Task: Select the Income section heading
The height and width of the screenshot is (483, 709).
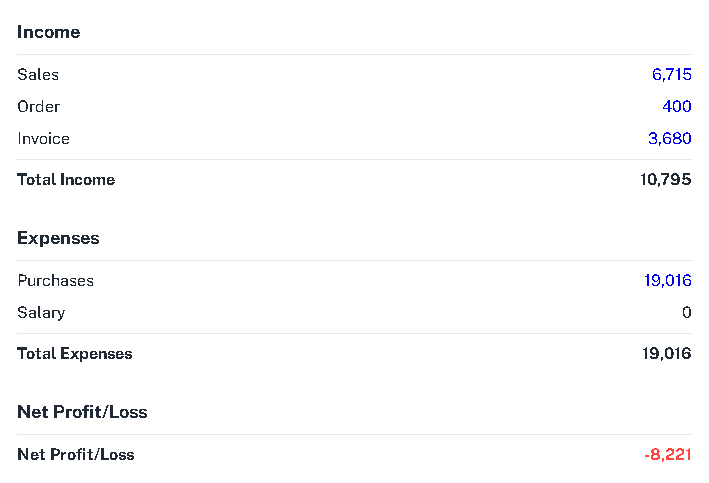Action: click(x=49, y=32)
